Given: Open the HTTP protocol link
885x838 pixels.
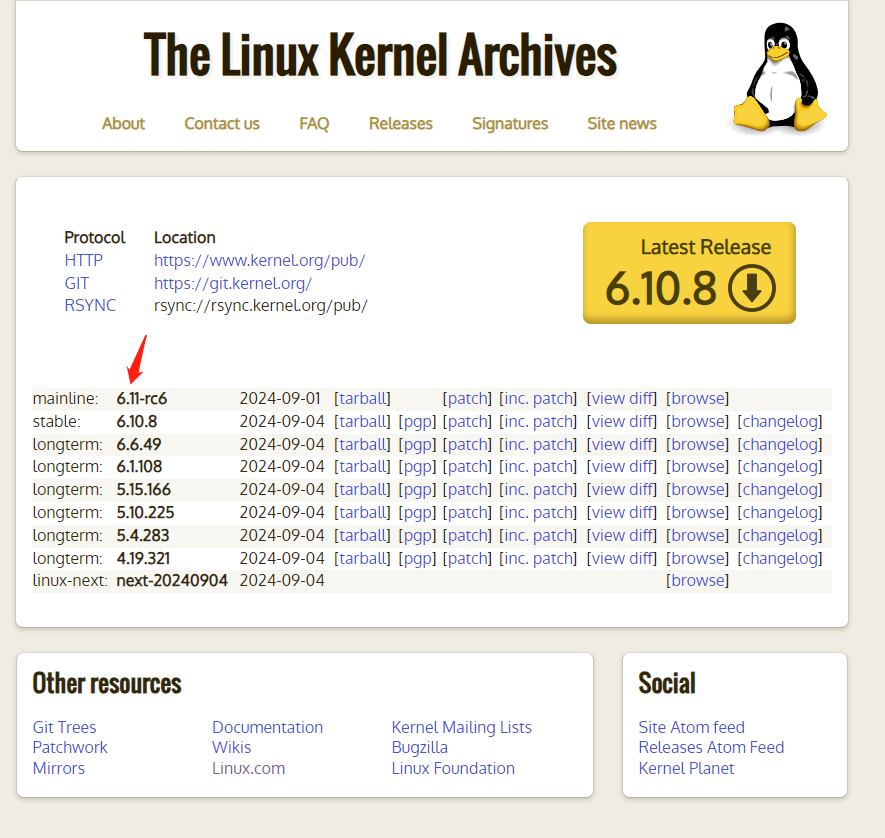Looking at the screenshot, I should [x=84, y=260].
